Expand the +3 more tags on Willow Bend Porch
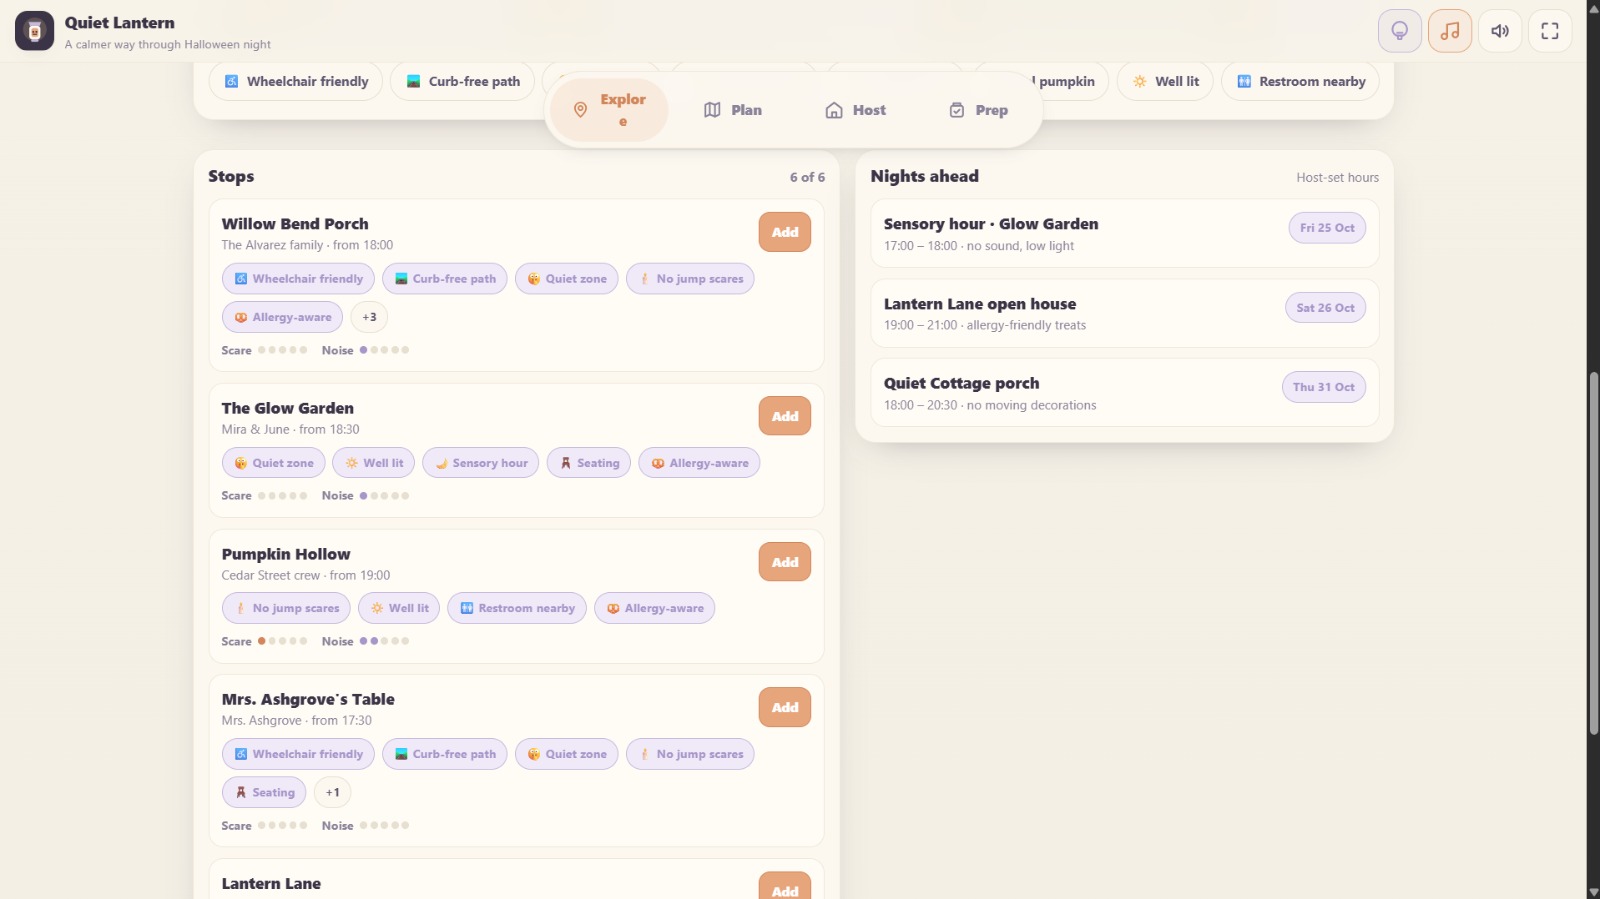The width and height of the screenshot is (1600, 899). click(369, 317)
